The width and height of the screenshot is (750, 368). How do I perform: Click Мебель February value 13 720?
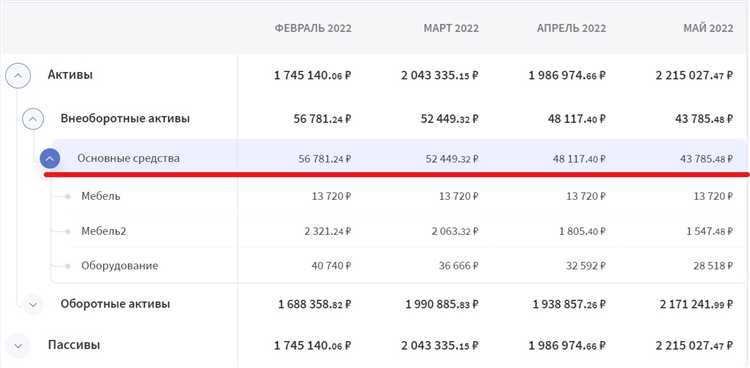331,196
